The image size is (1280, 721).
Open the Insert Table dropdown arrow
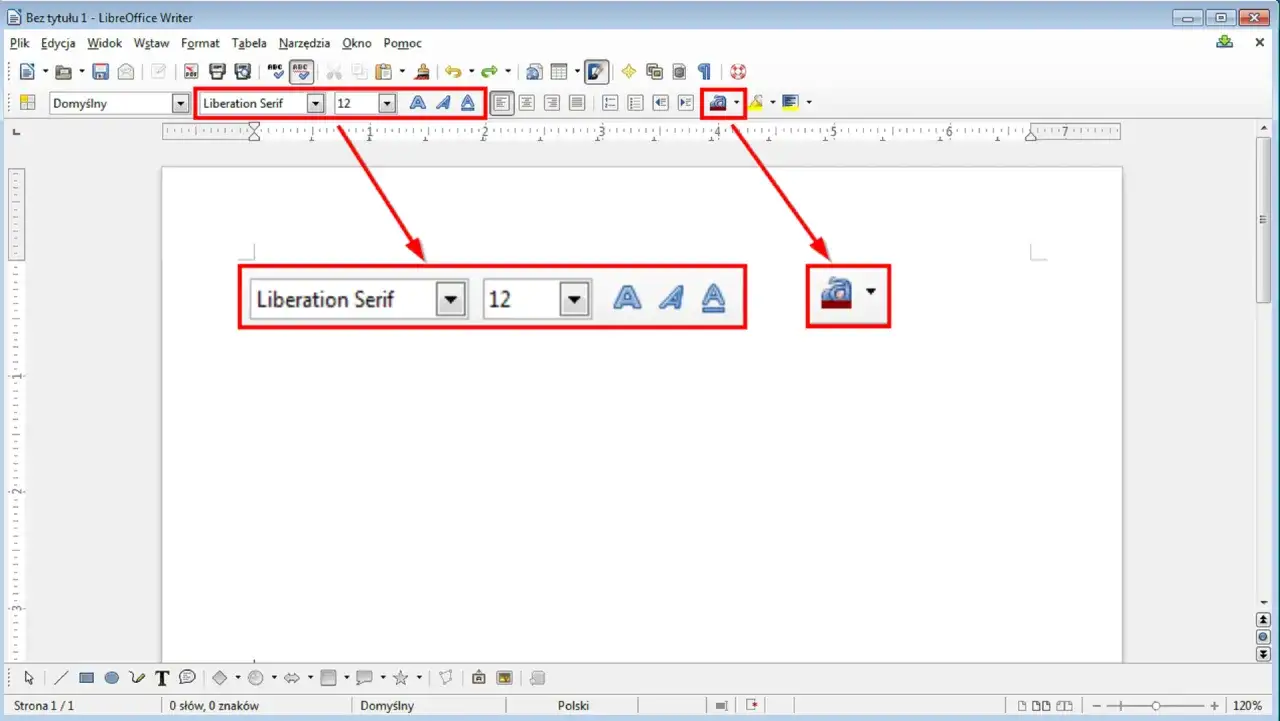577,71
